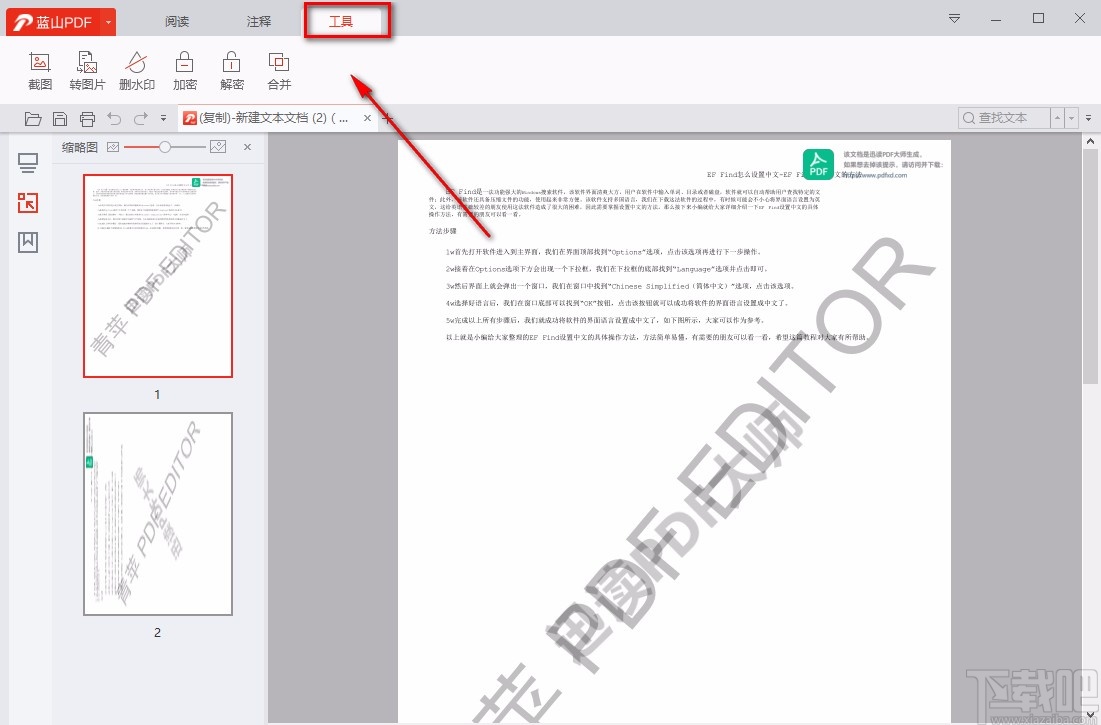Switch to the page view sidebar panel

click(x=28, y=162)
